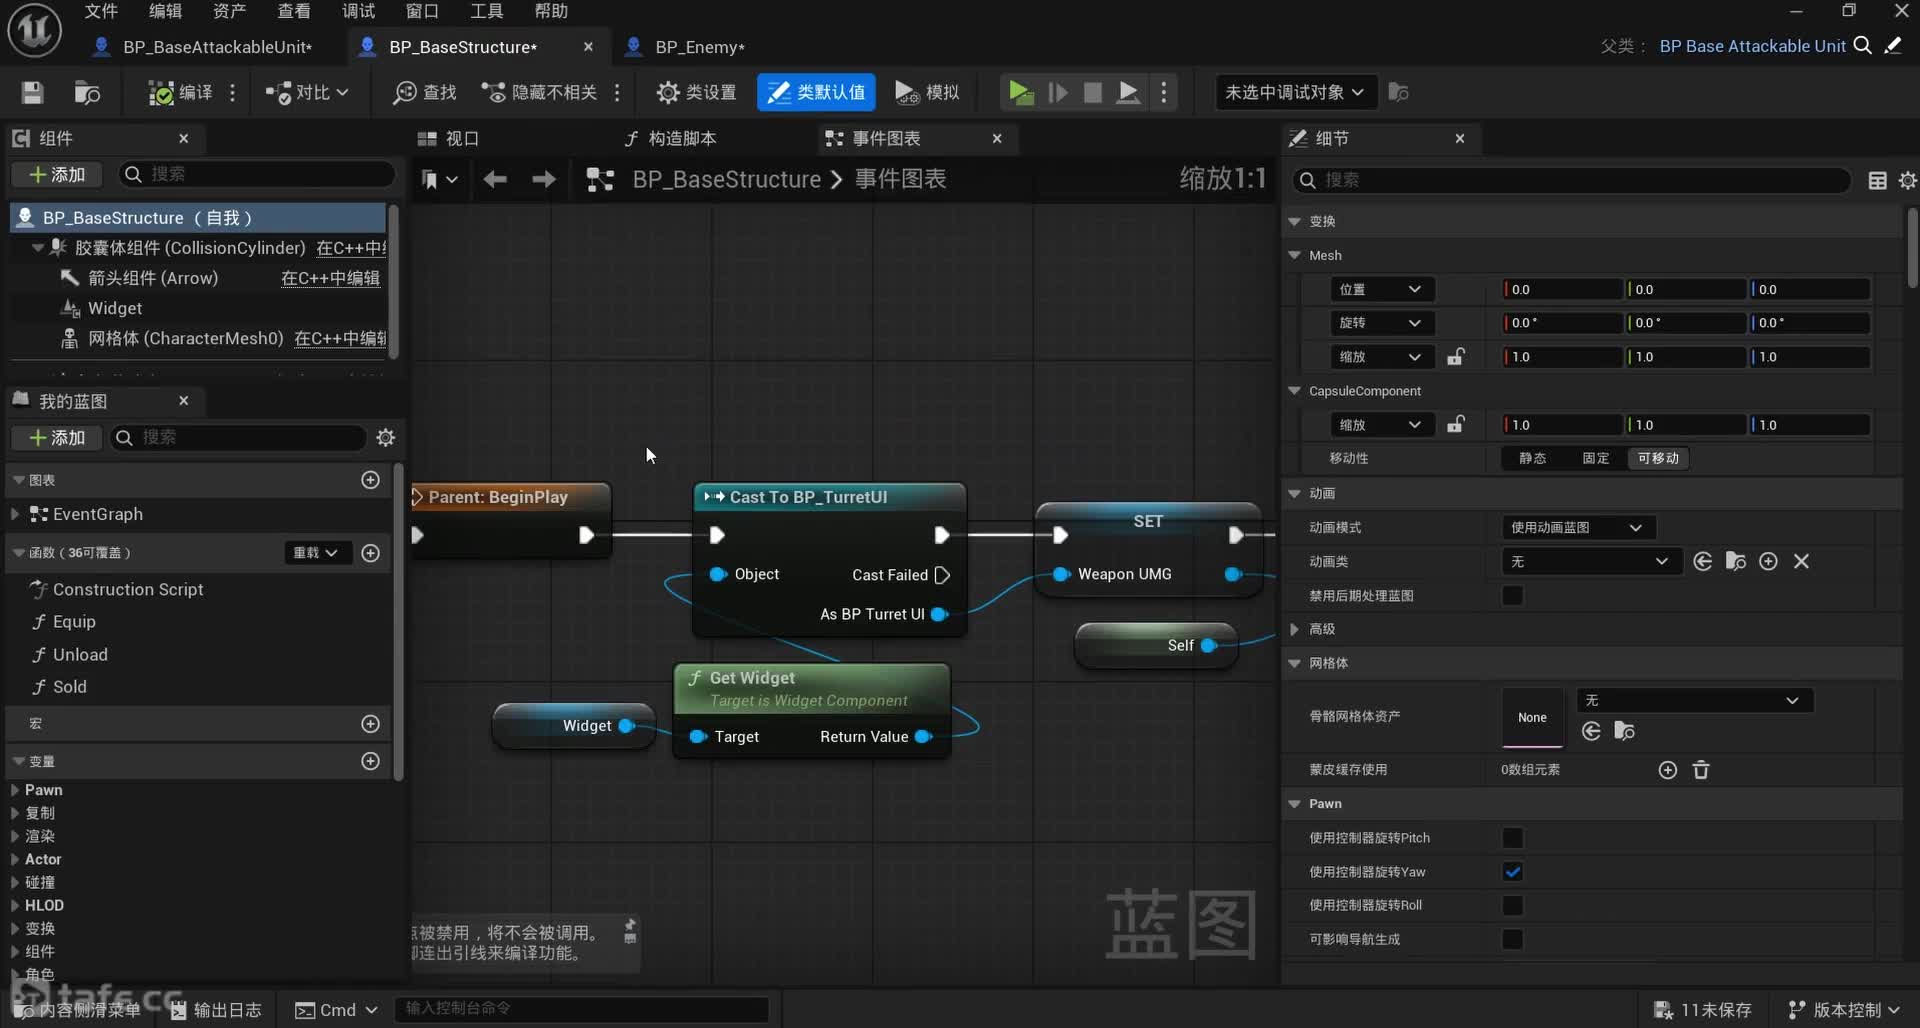Uncheck use controller rotation Yaw
Viewport: 1920px width, 1028px height.
1512,872
